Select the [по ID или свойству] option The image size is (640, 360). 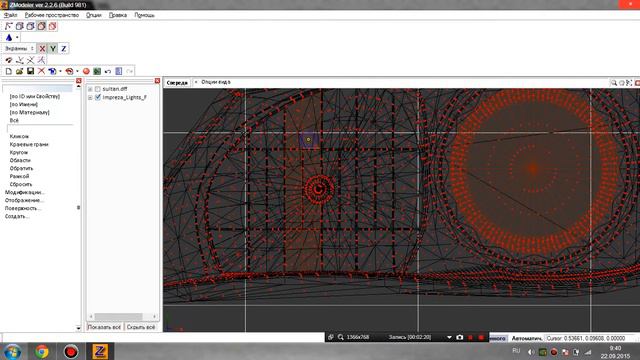pyautogui.click(x=35, y=96)
